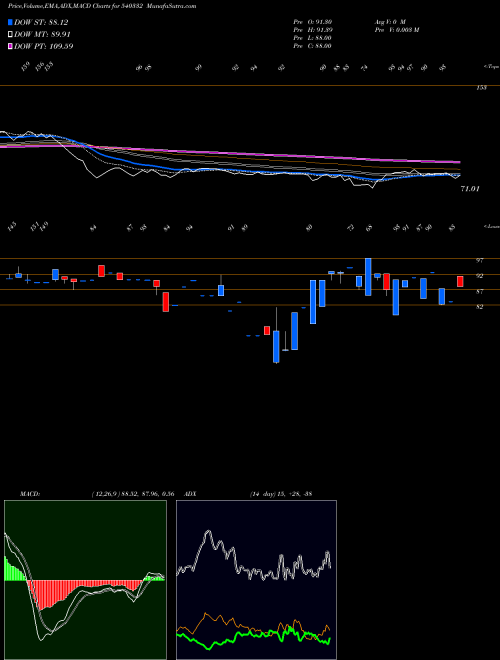
Task: Click the 'Pre L: 88.00' value
Action: 313,38
